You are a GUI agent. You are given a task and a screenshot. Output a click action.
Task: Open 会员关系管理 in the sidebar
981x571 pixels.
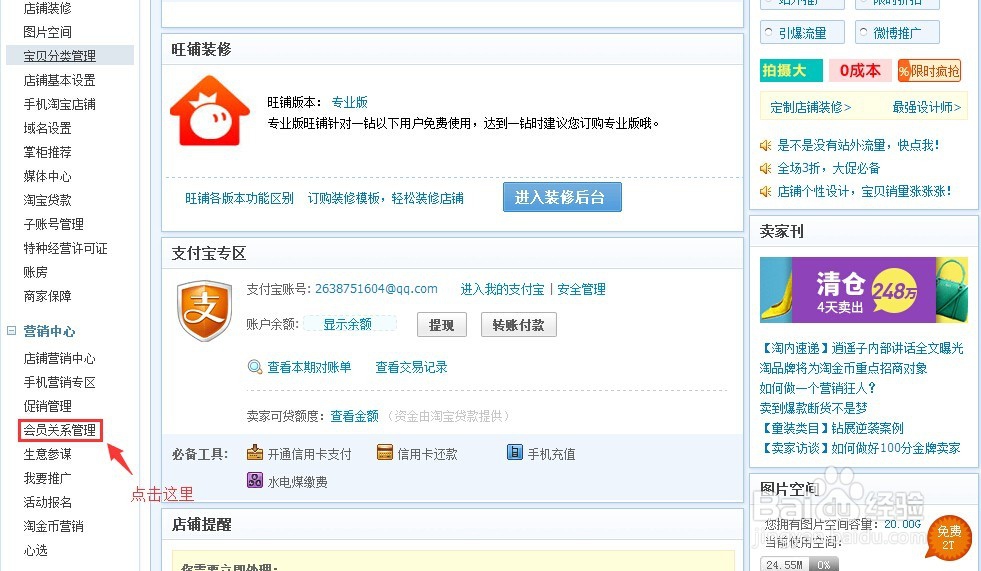pyautogui.click(x=59, y=430)
